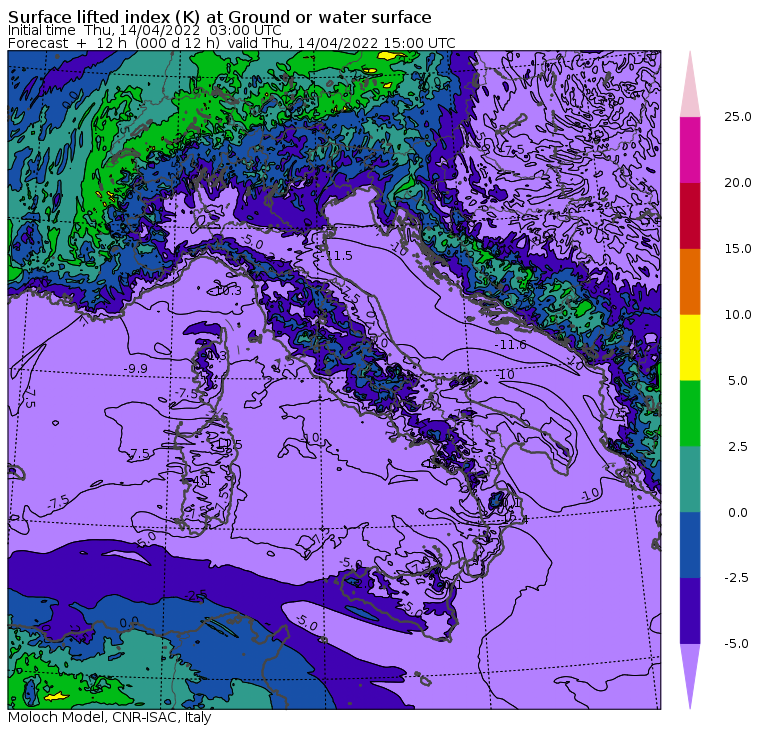Click the 20.0 legend value label
The image size is (760, 731).
(737, 183)
